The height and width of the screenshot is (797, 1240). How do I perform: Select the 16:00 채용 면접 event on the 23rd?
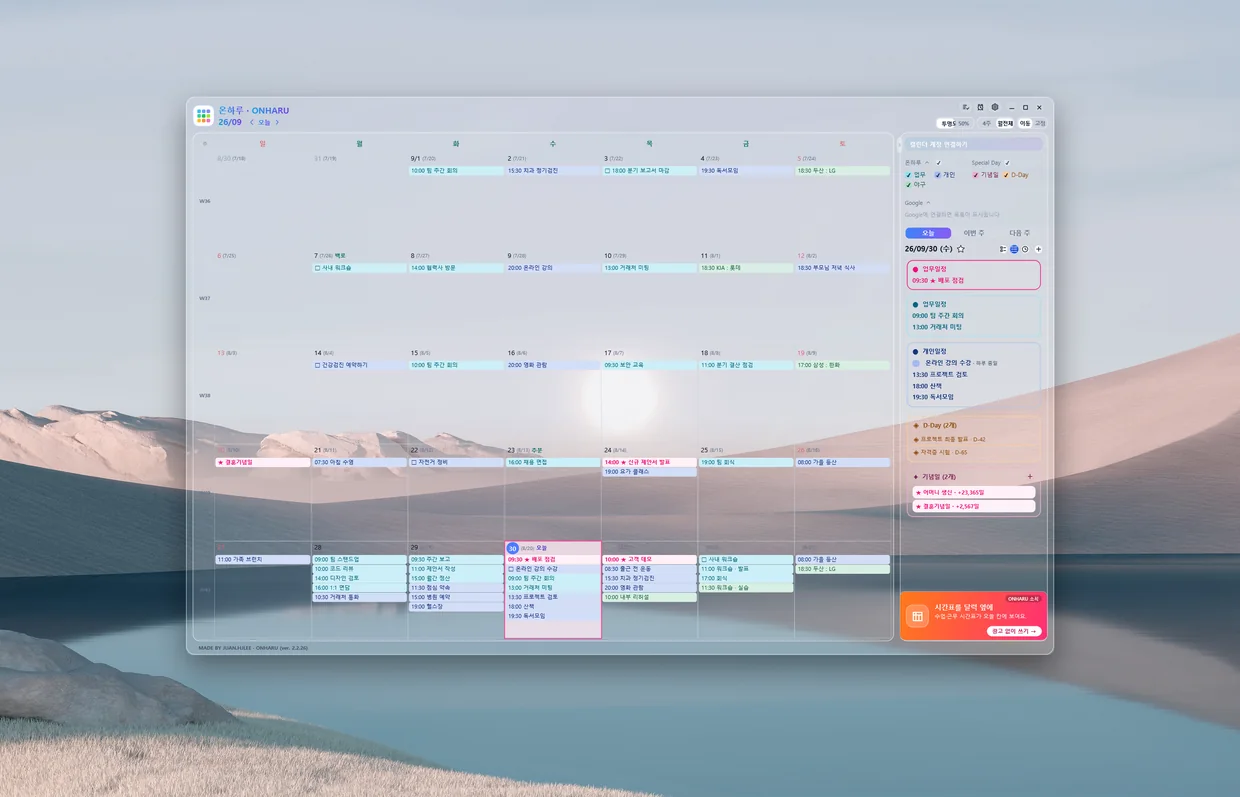click(x=552, y=463)
